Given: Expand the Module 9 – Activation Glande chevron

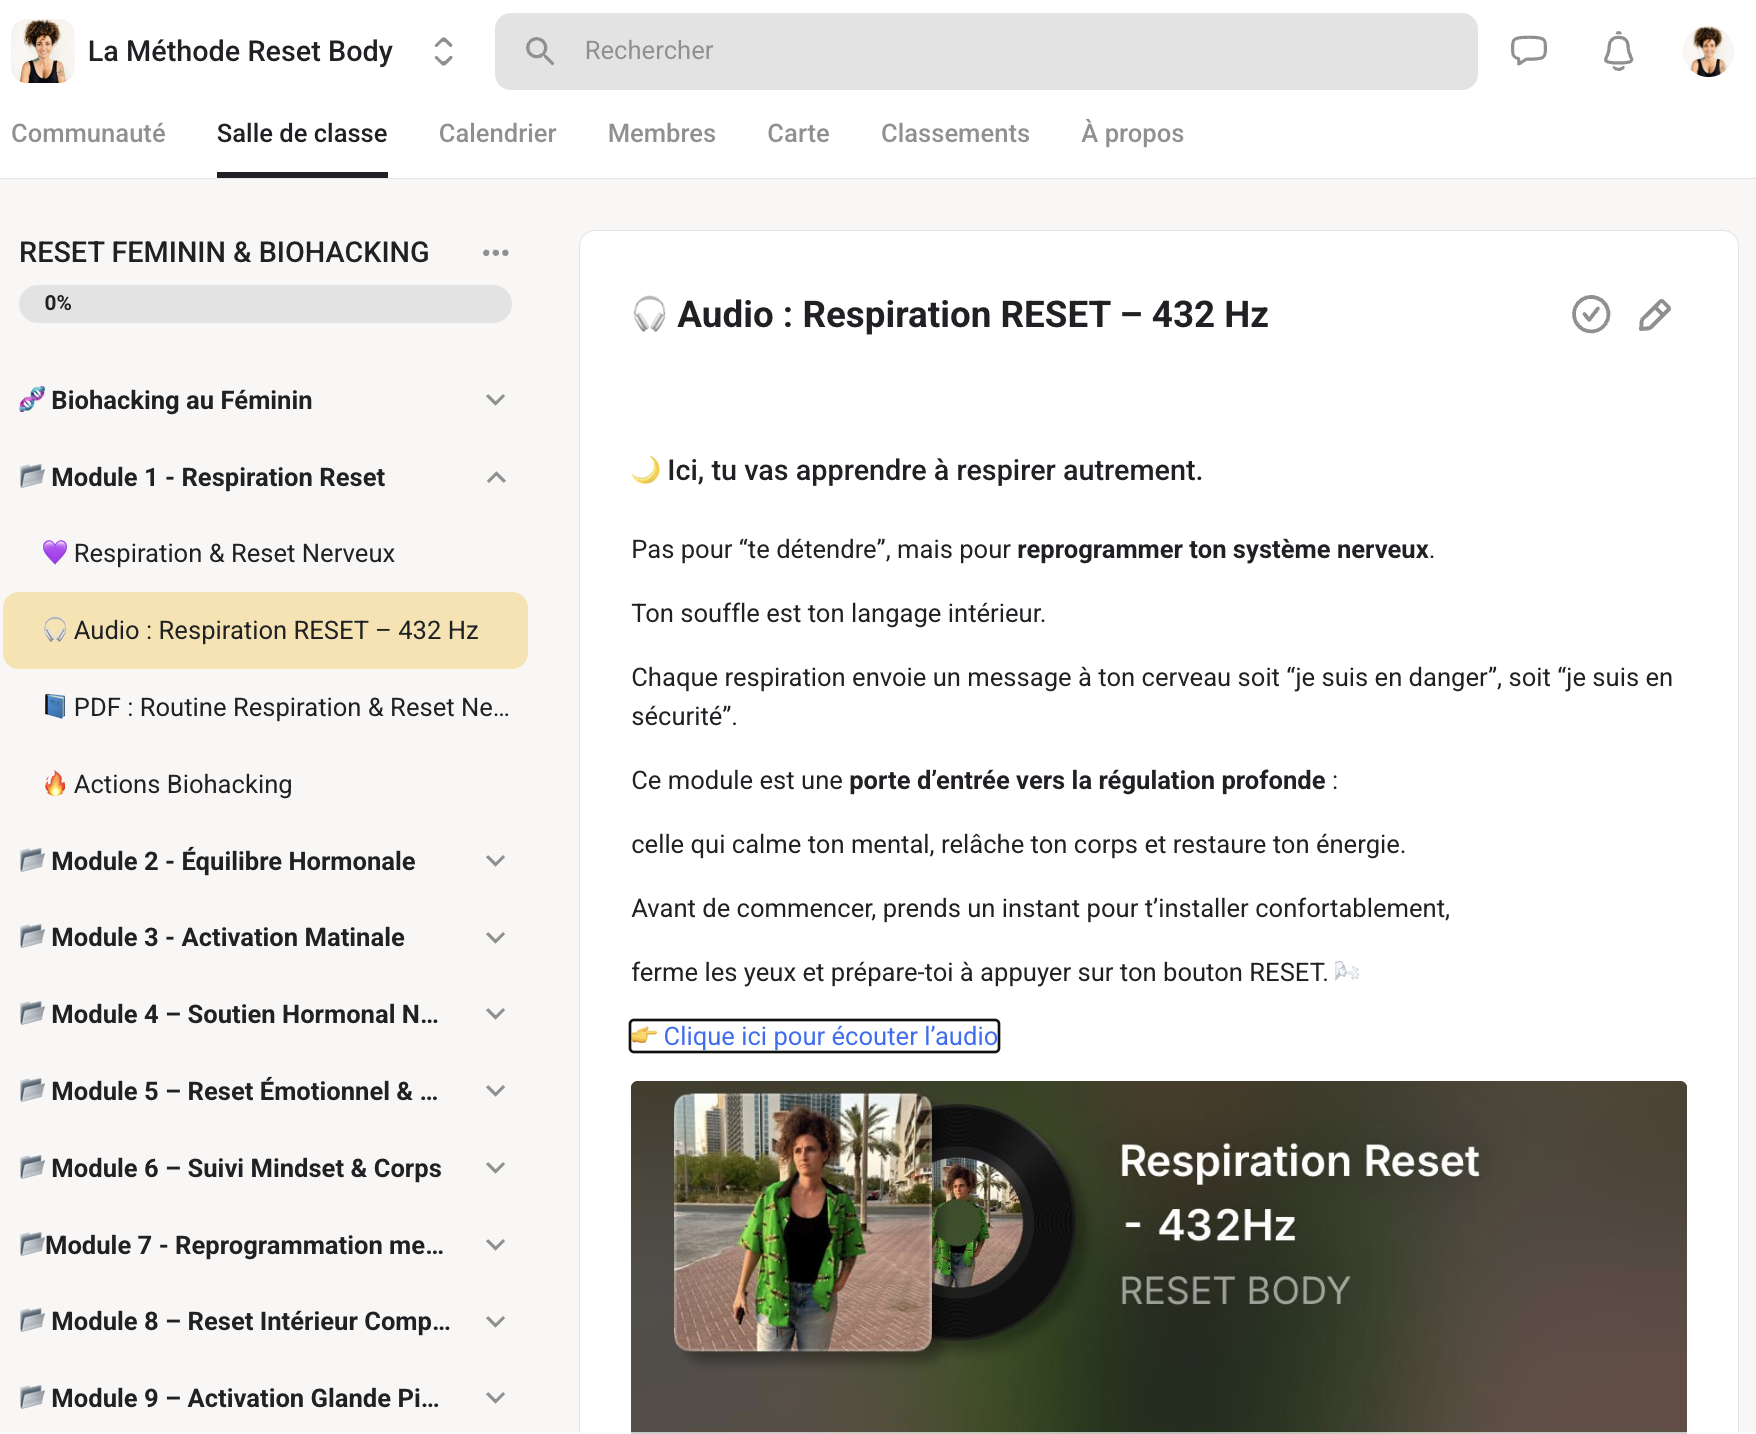Looking at the screenshot, I should (495, 1398).
